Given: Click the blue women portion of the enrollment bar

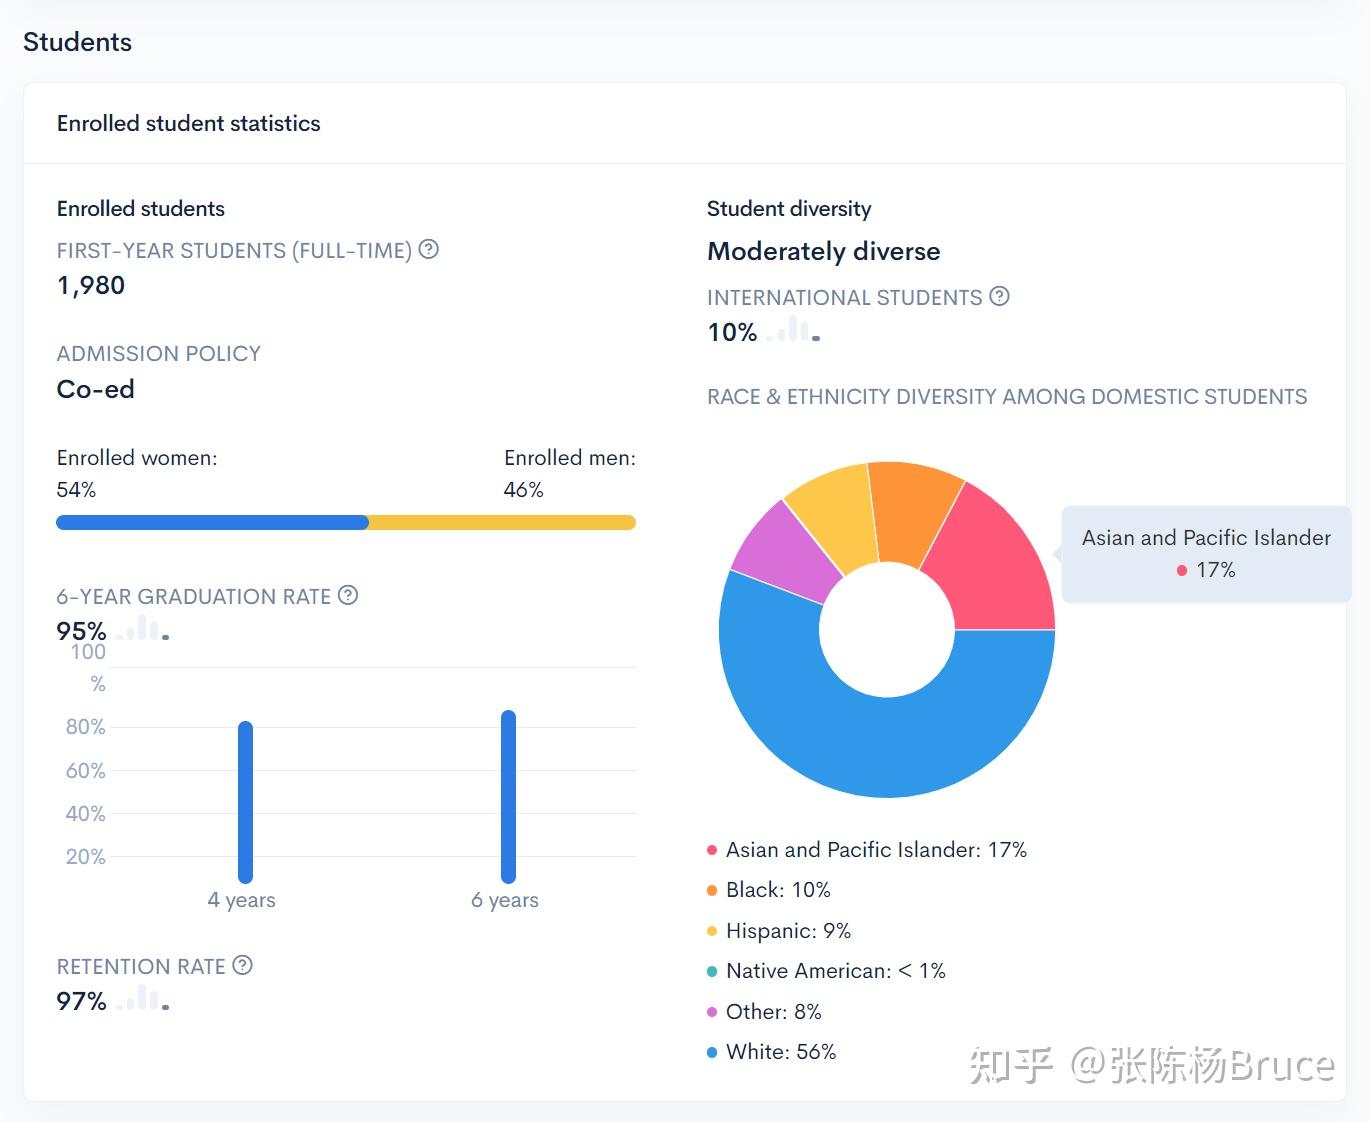Looking at the screenshot, I should (210, 521).
